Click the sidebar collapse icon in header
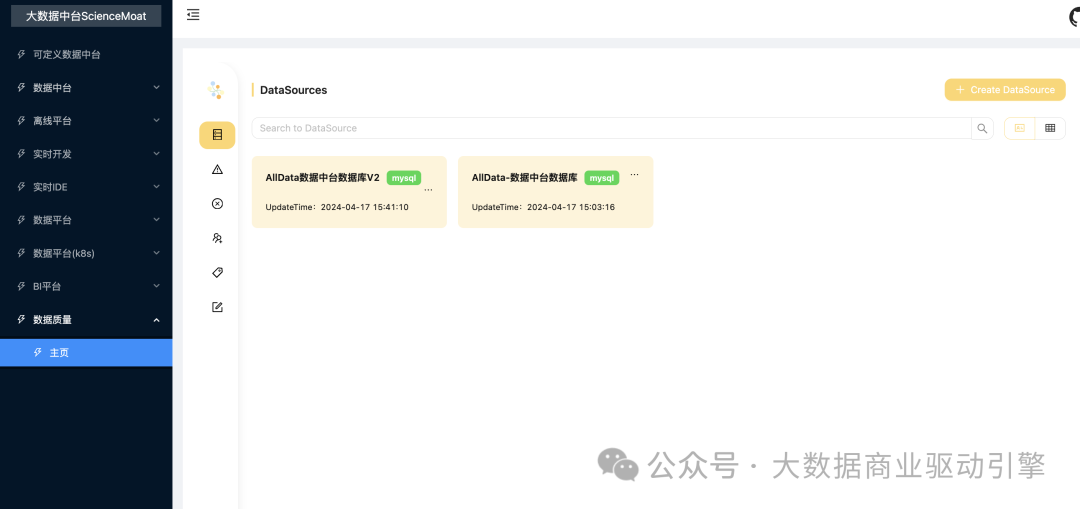The height and width of the screenshot is (509, 1080). pyautogui.click(x=193, y=15)
